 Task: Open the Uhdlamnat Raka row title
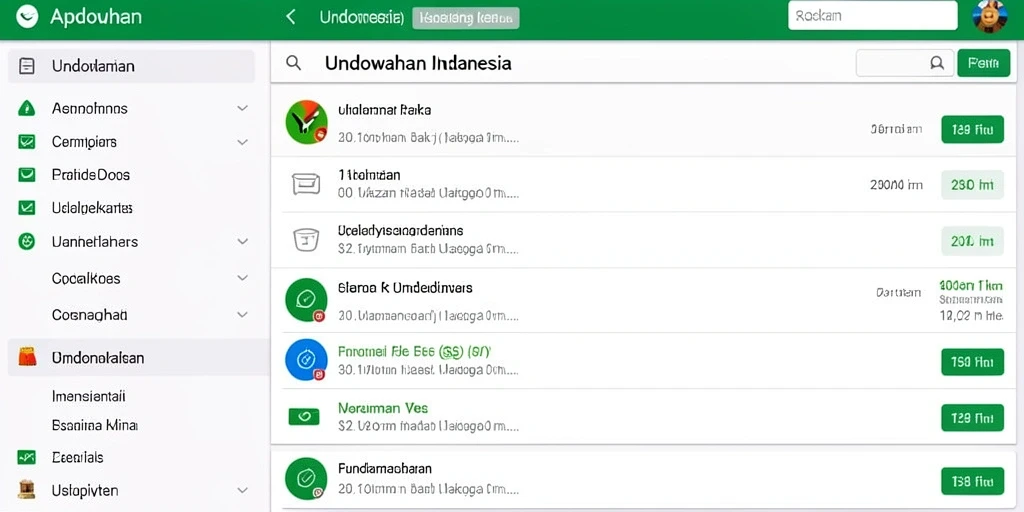click(x=384, y=110)
